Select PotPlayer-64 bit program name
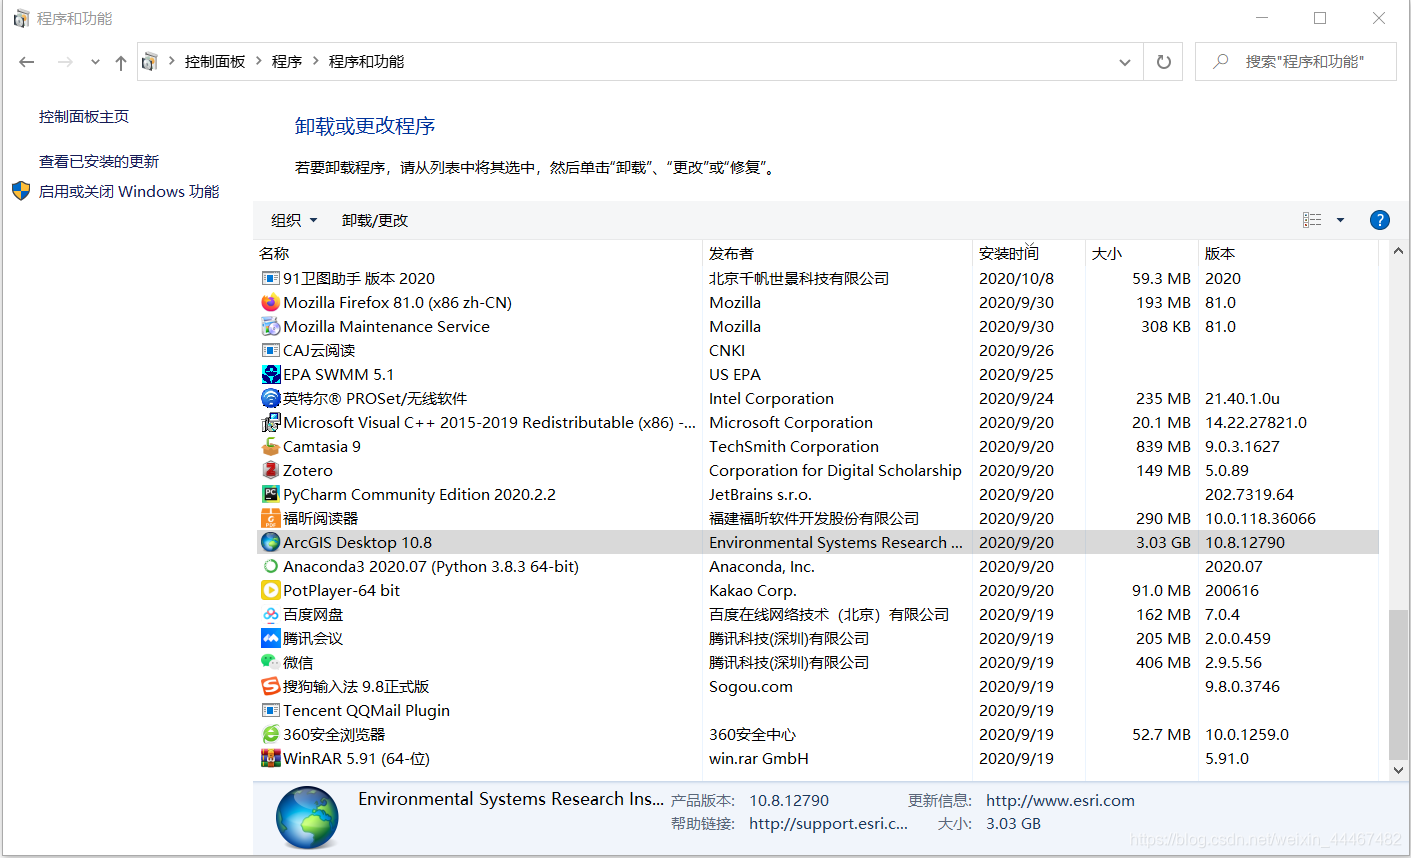1411x858 pixels. [x=341, y=590]
